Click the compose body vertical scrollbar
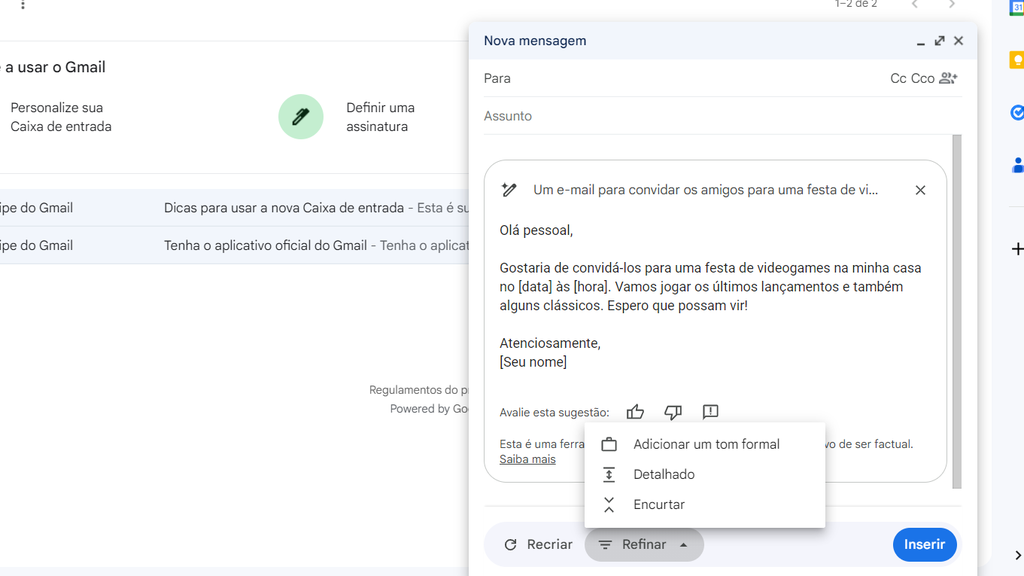Screen dimensions: 1024x576 pos(957,312)
